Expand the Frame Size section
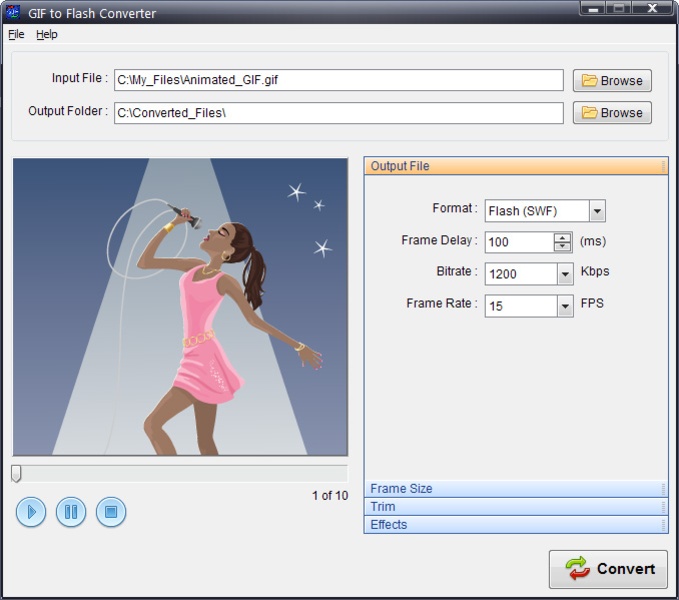The height and width of the screenshot is (600, 679). (515, 489)
